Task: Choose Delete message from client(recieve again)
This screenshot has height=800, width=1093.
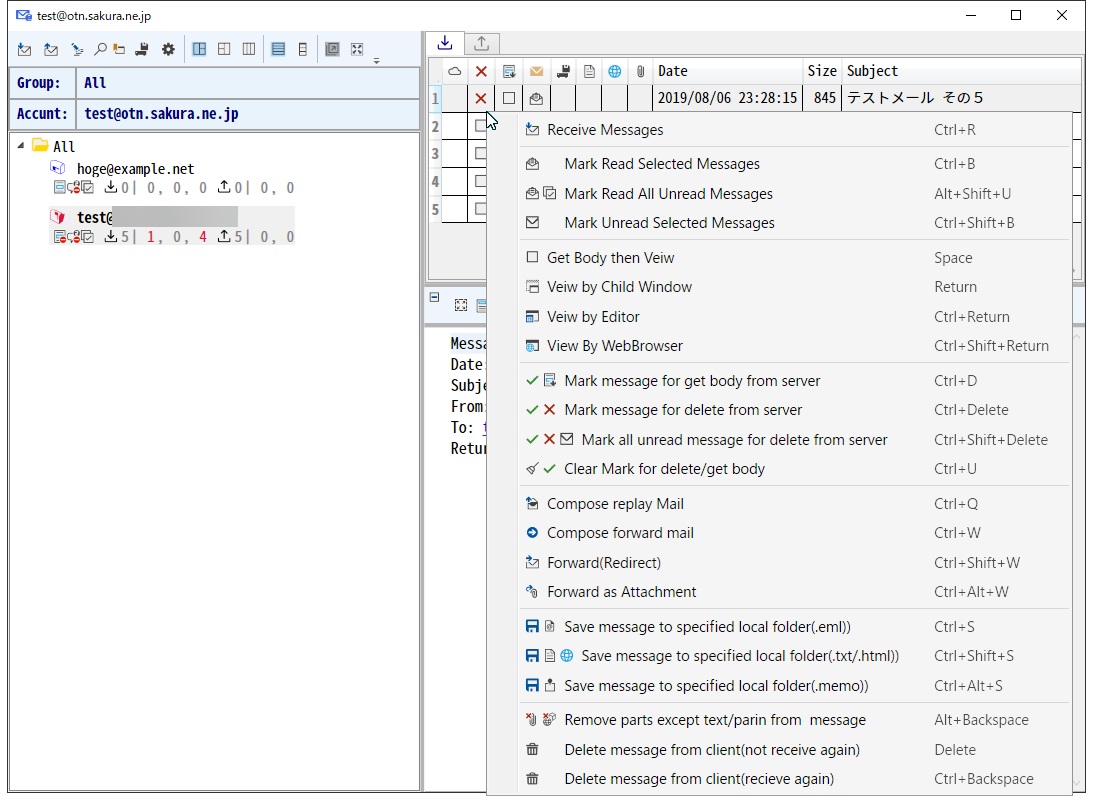Action: pos(795,779)
